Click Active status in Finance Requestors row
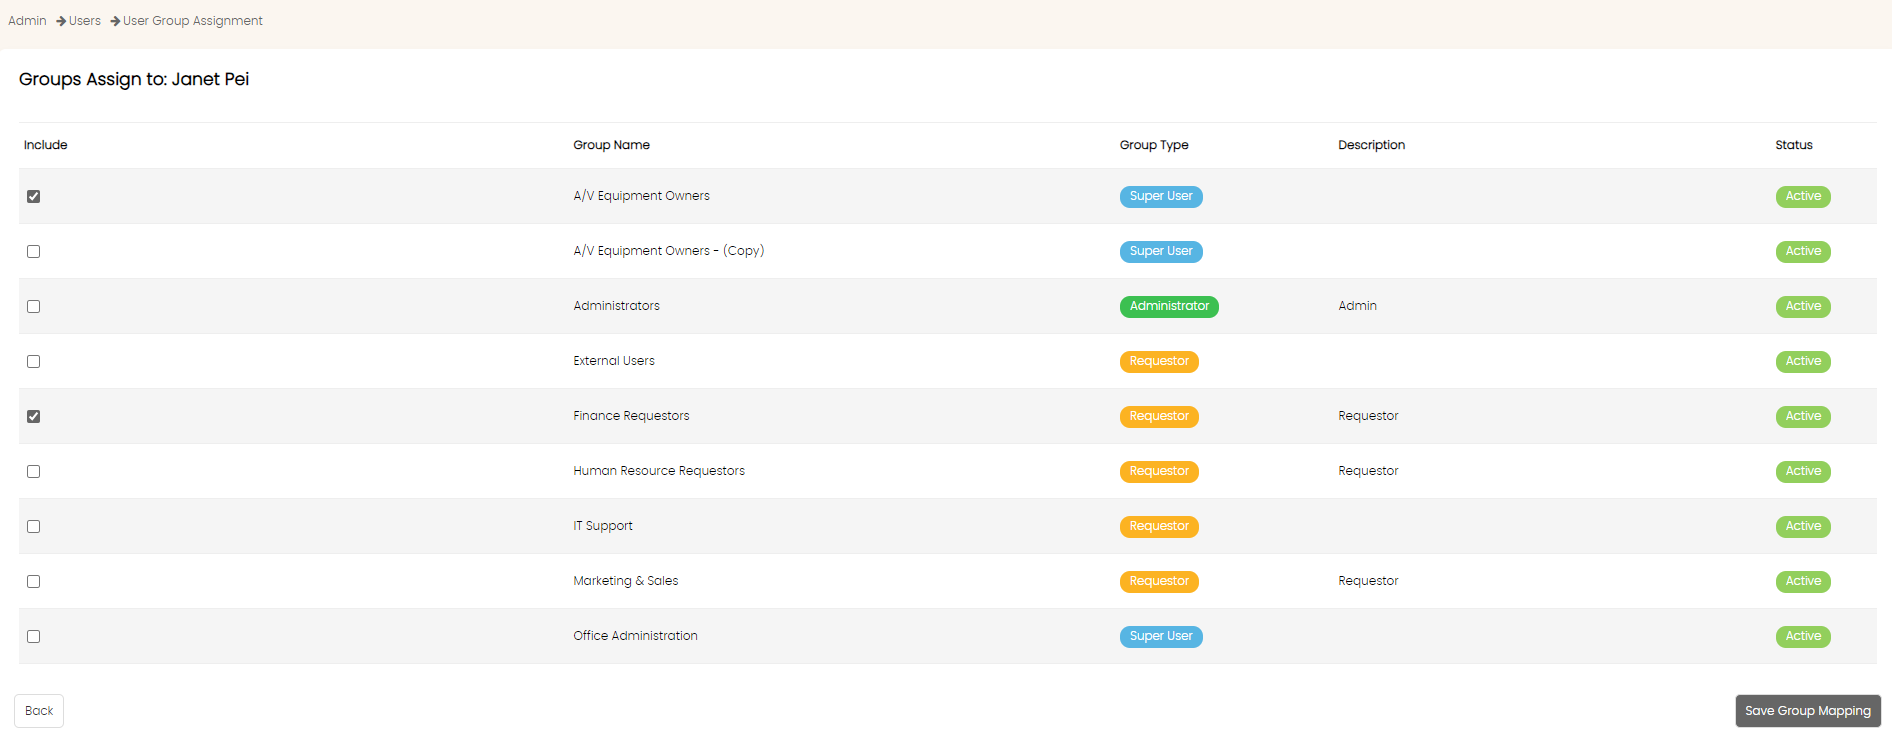Image resolution: width=1892 pixels, height=741 pixels. [1803, 417]
